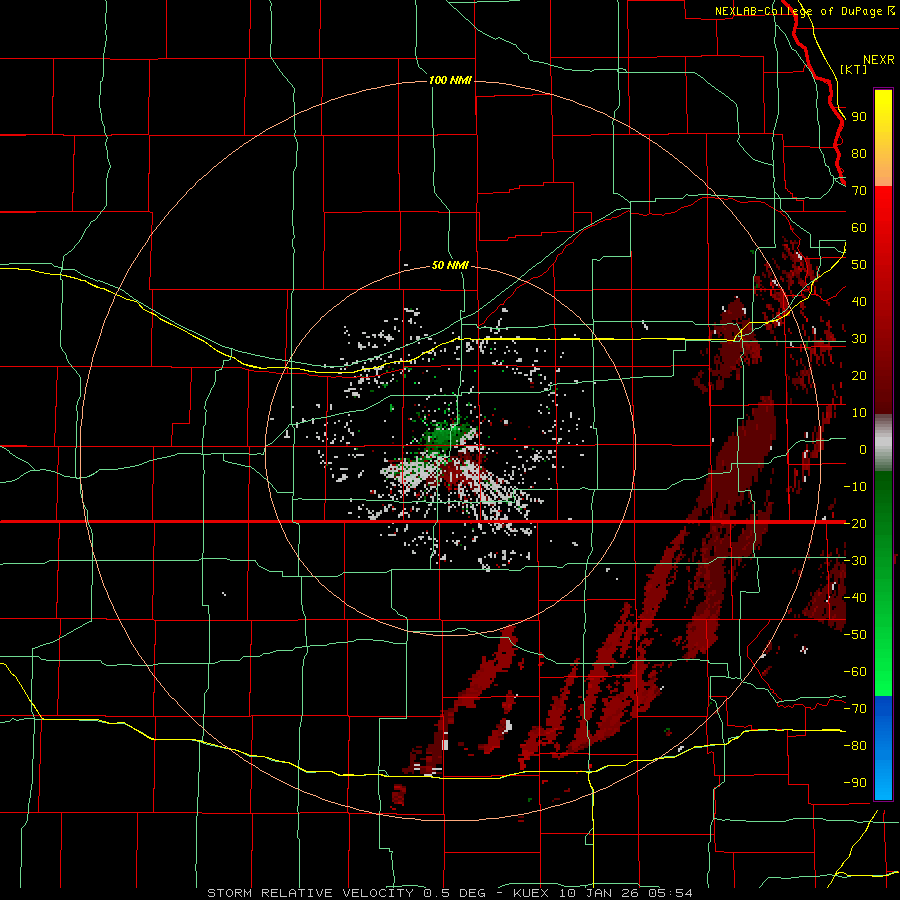Click the blue bottom segment of color bar

coord(883,747)
